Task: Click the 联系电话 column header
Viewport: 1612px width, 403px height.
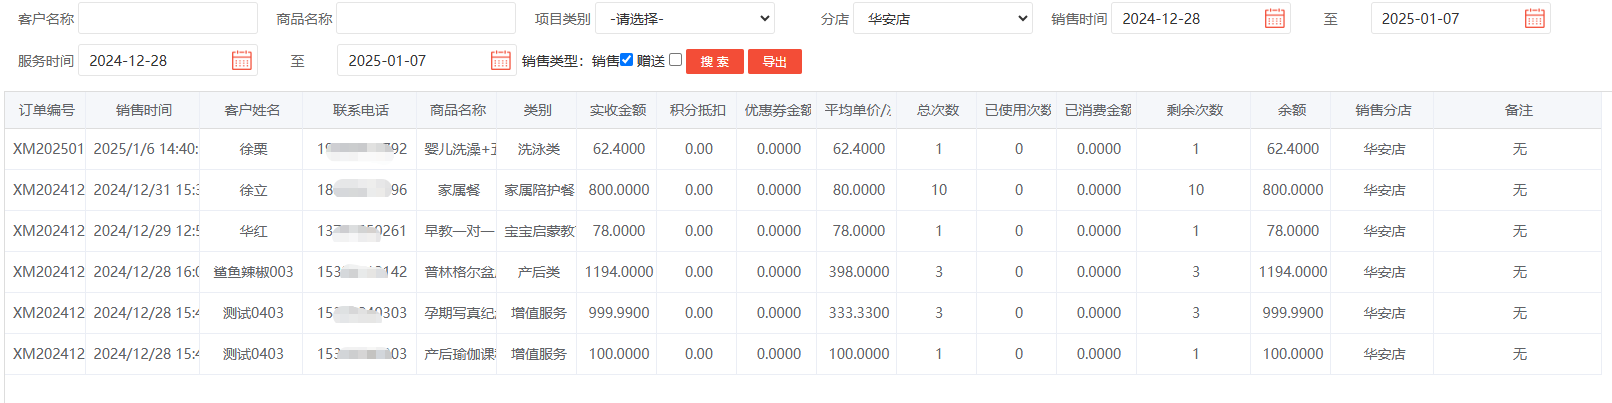Action: (x=361, y=110)
